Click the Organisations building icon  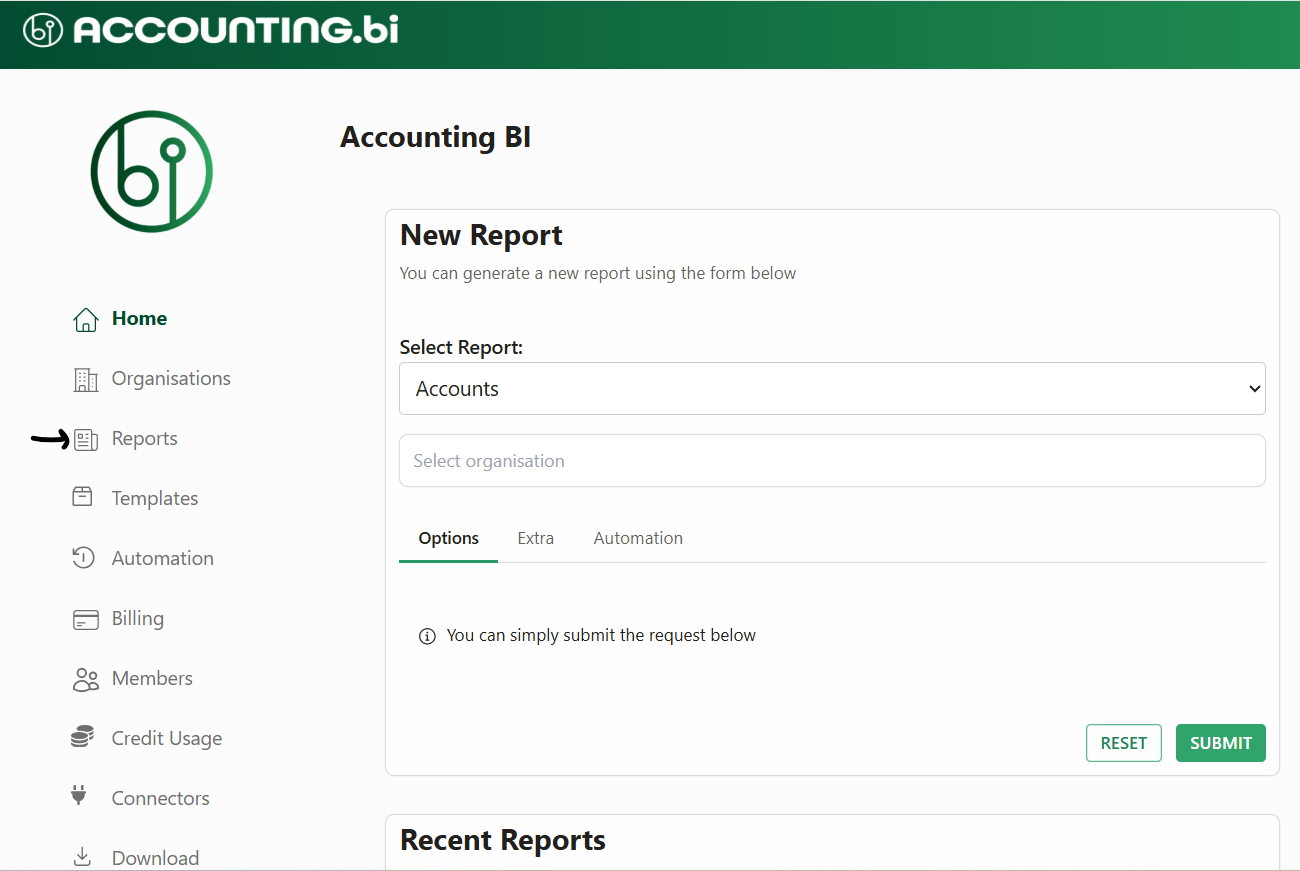[86, 379]
